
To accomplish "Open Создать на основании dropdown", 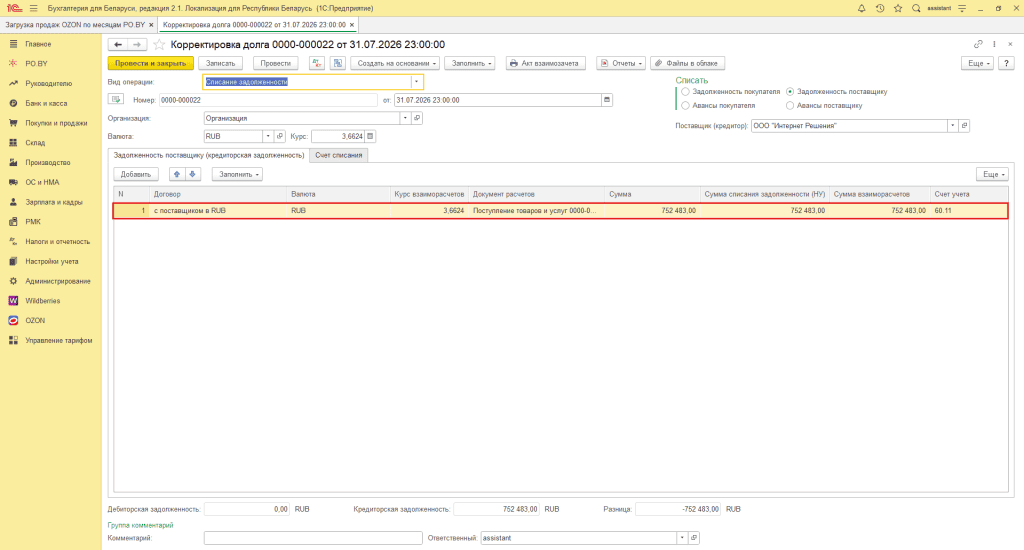I will coord(395,63).
